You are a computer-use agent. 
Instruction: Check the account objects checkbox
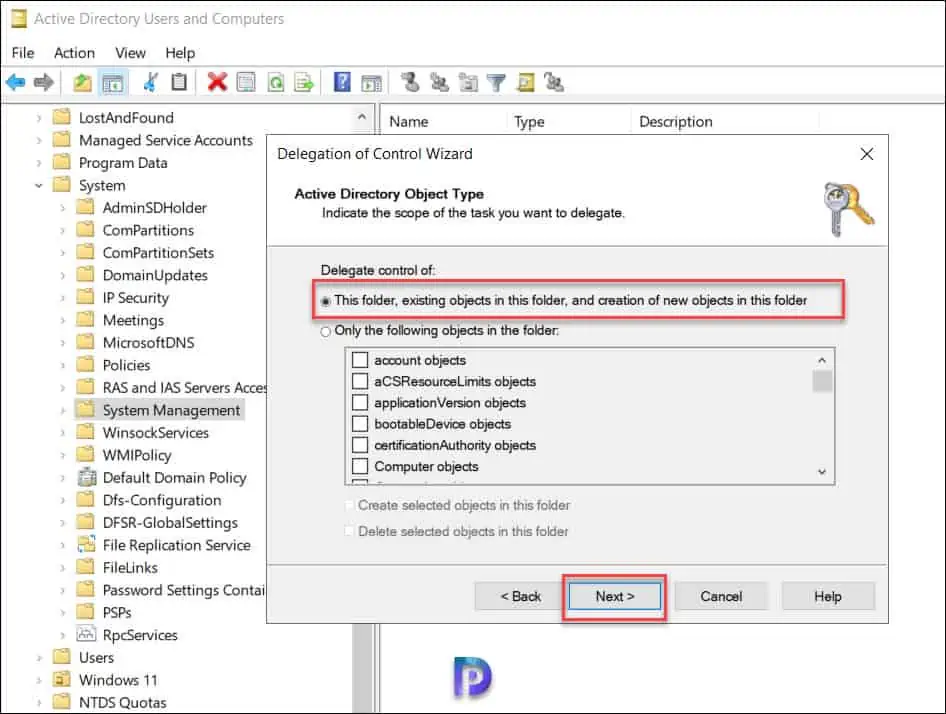pyautogui.click(x=360, y=360)
